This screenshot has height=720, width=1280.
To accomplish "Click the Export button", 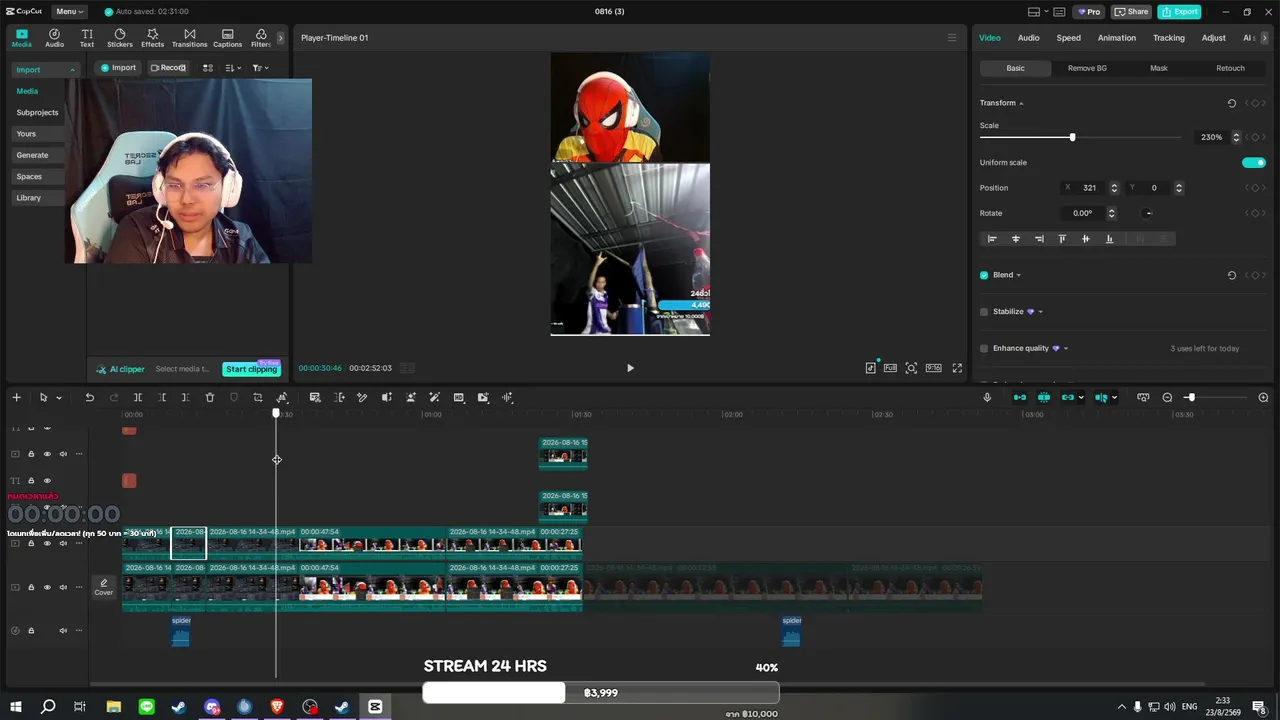I will pos(1179,12).
